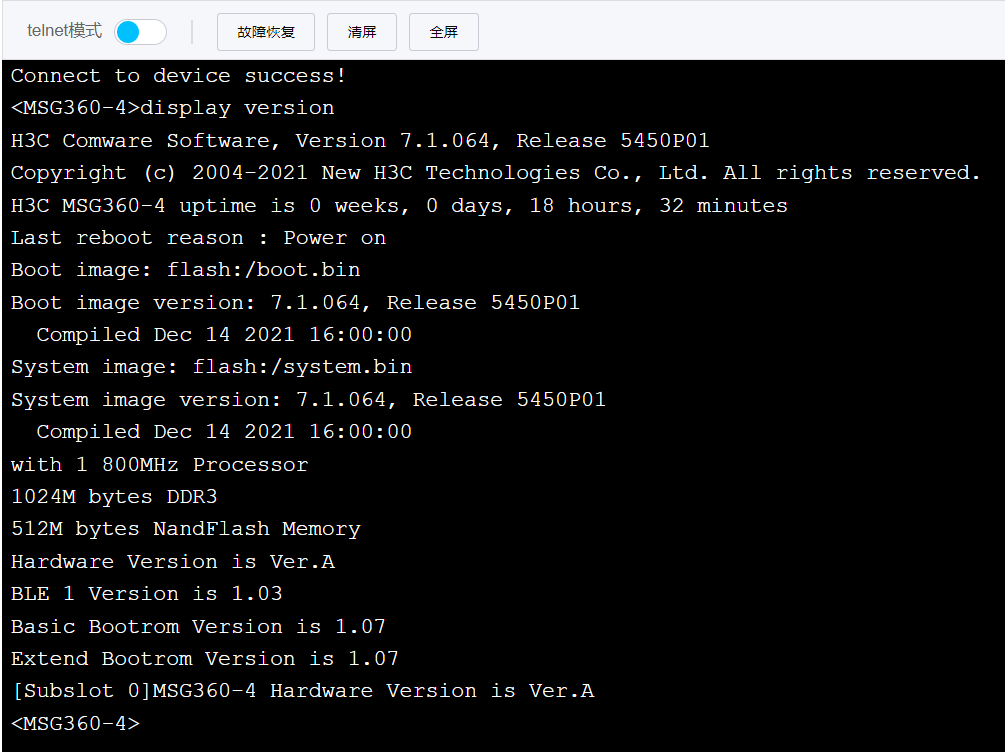Click the final <MSG360-4> command prompt
1005x752 pixels.
[x=76, y=723]
